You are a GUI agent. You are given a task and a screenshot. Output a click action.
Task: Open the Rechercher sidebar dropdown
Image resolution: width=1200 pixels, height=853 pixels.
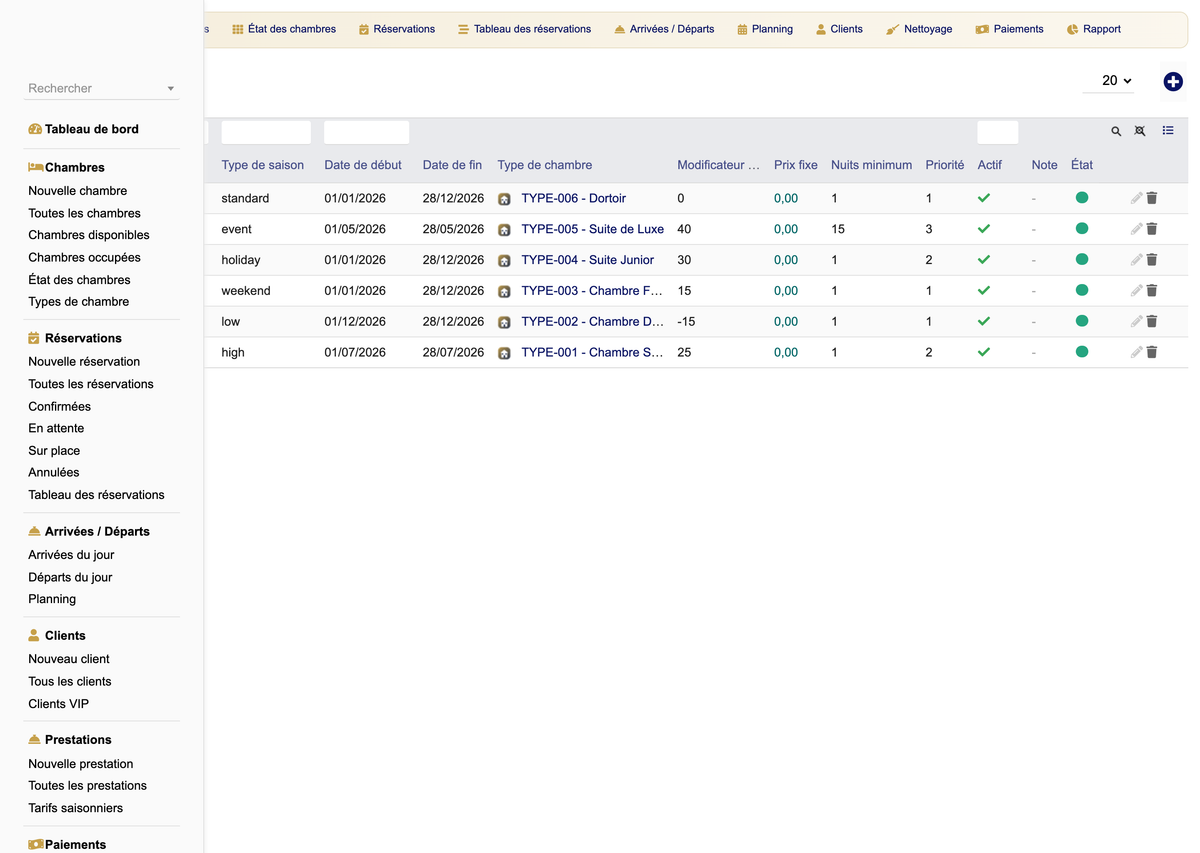102,88
